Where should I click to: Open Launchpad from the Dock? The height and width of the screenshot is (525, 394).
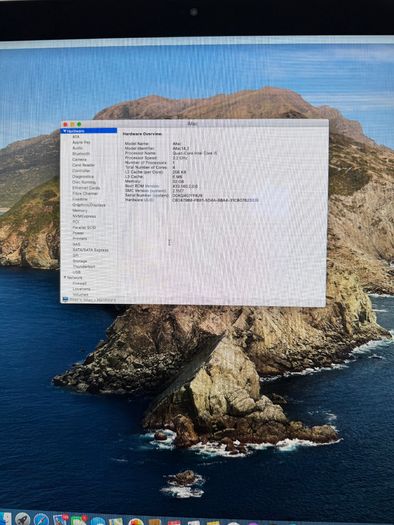pos(23,519)
